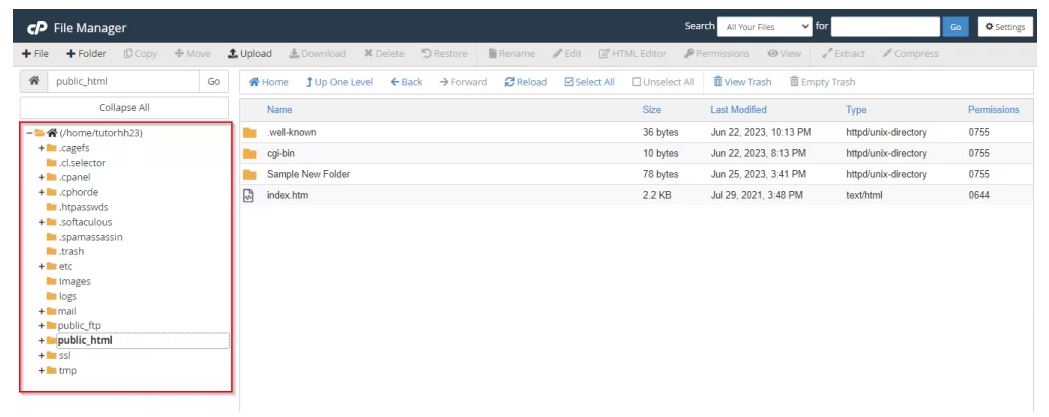Collapse the /home/tutorhh23 root tree node
Viewport: 1049px width, 417px height.
[26, 133]
